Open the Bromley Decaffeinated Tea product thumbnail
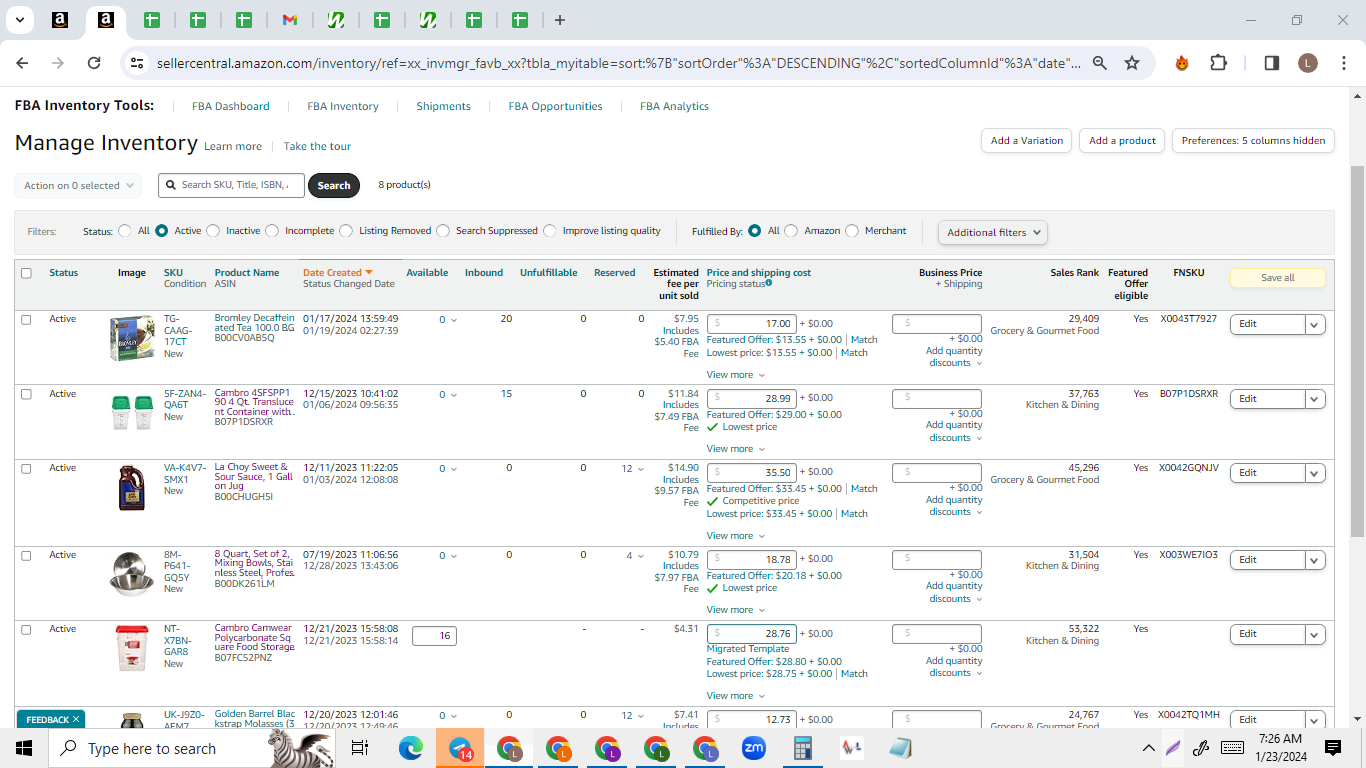This screenshot has width=1366, height=768. click(x=132, y=338)
